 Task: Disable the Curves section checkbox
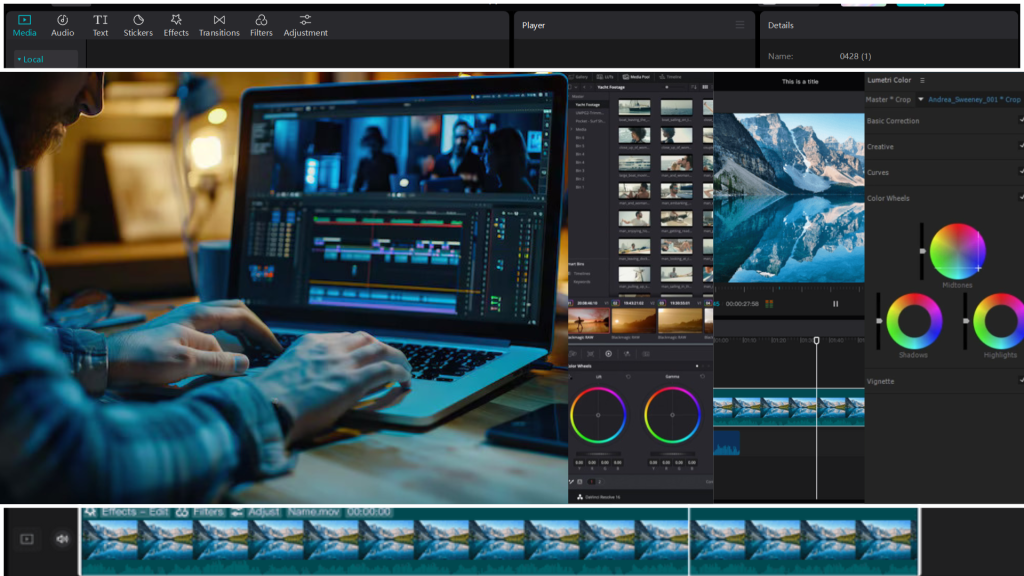1020,172
